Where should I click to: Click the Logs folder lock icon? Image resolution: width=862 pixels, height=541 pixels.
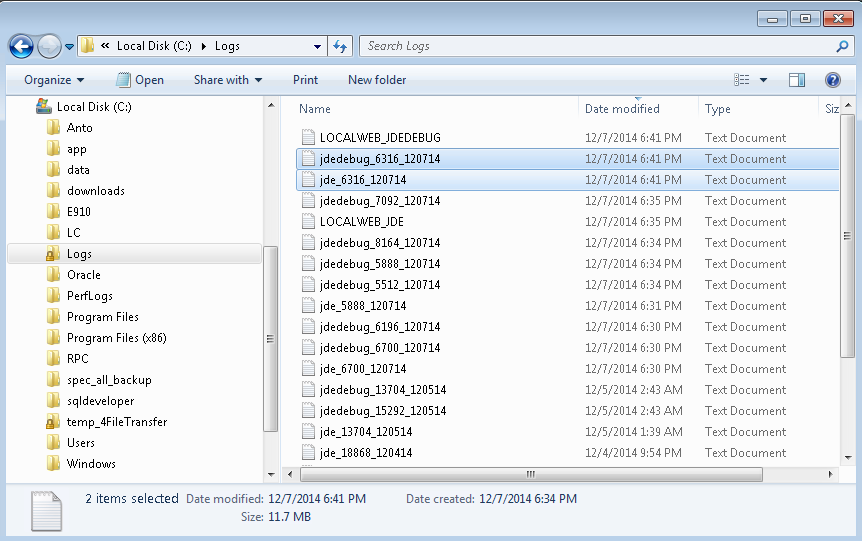click(52, 253)
